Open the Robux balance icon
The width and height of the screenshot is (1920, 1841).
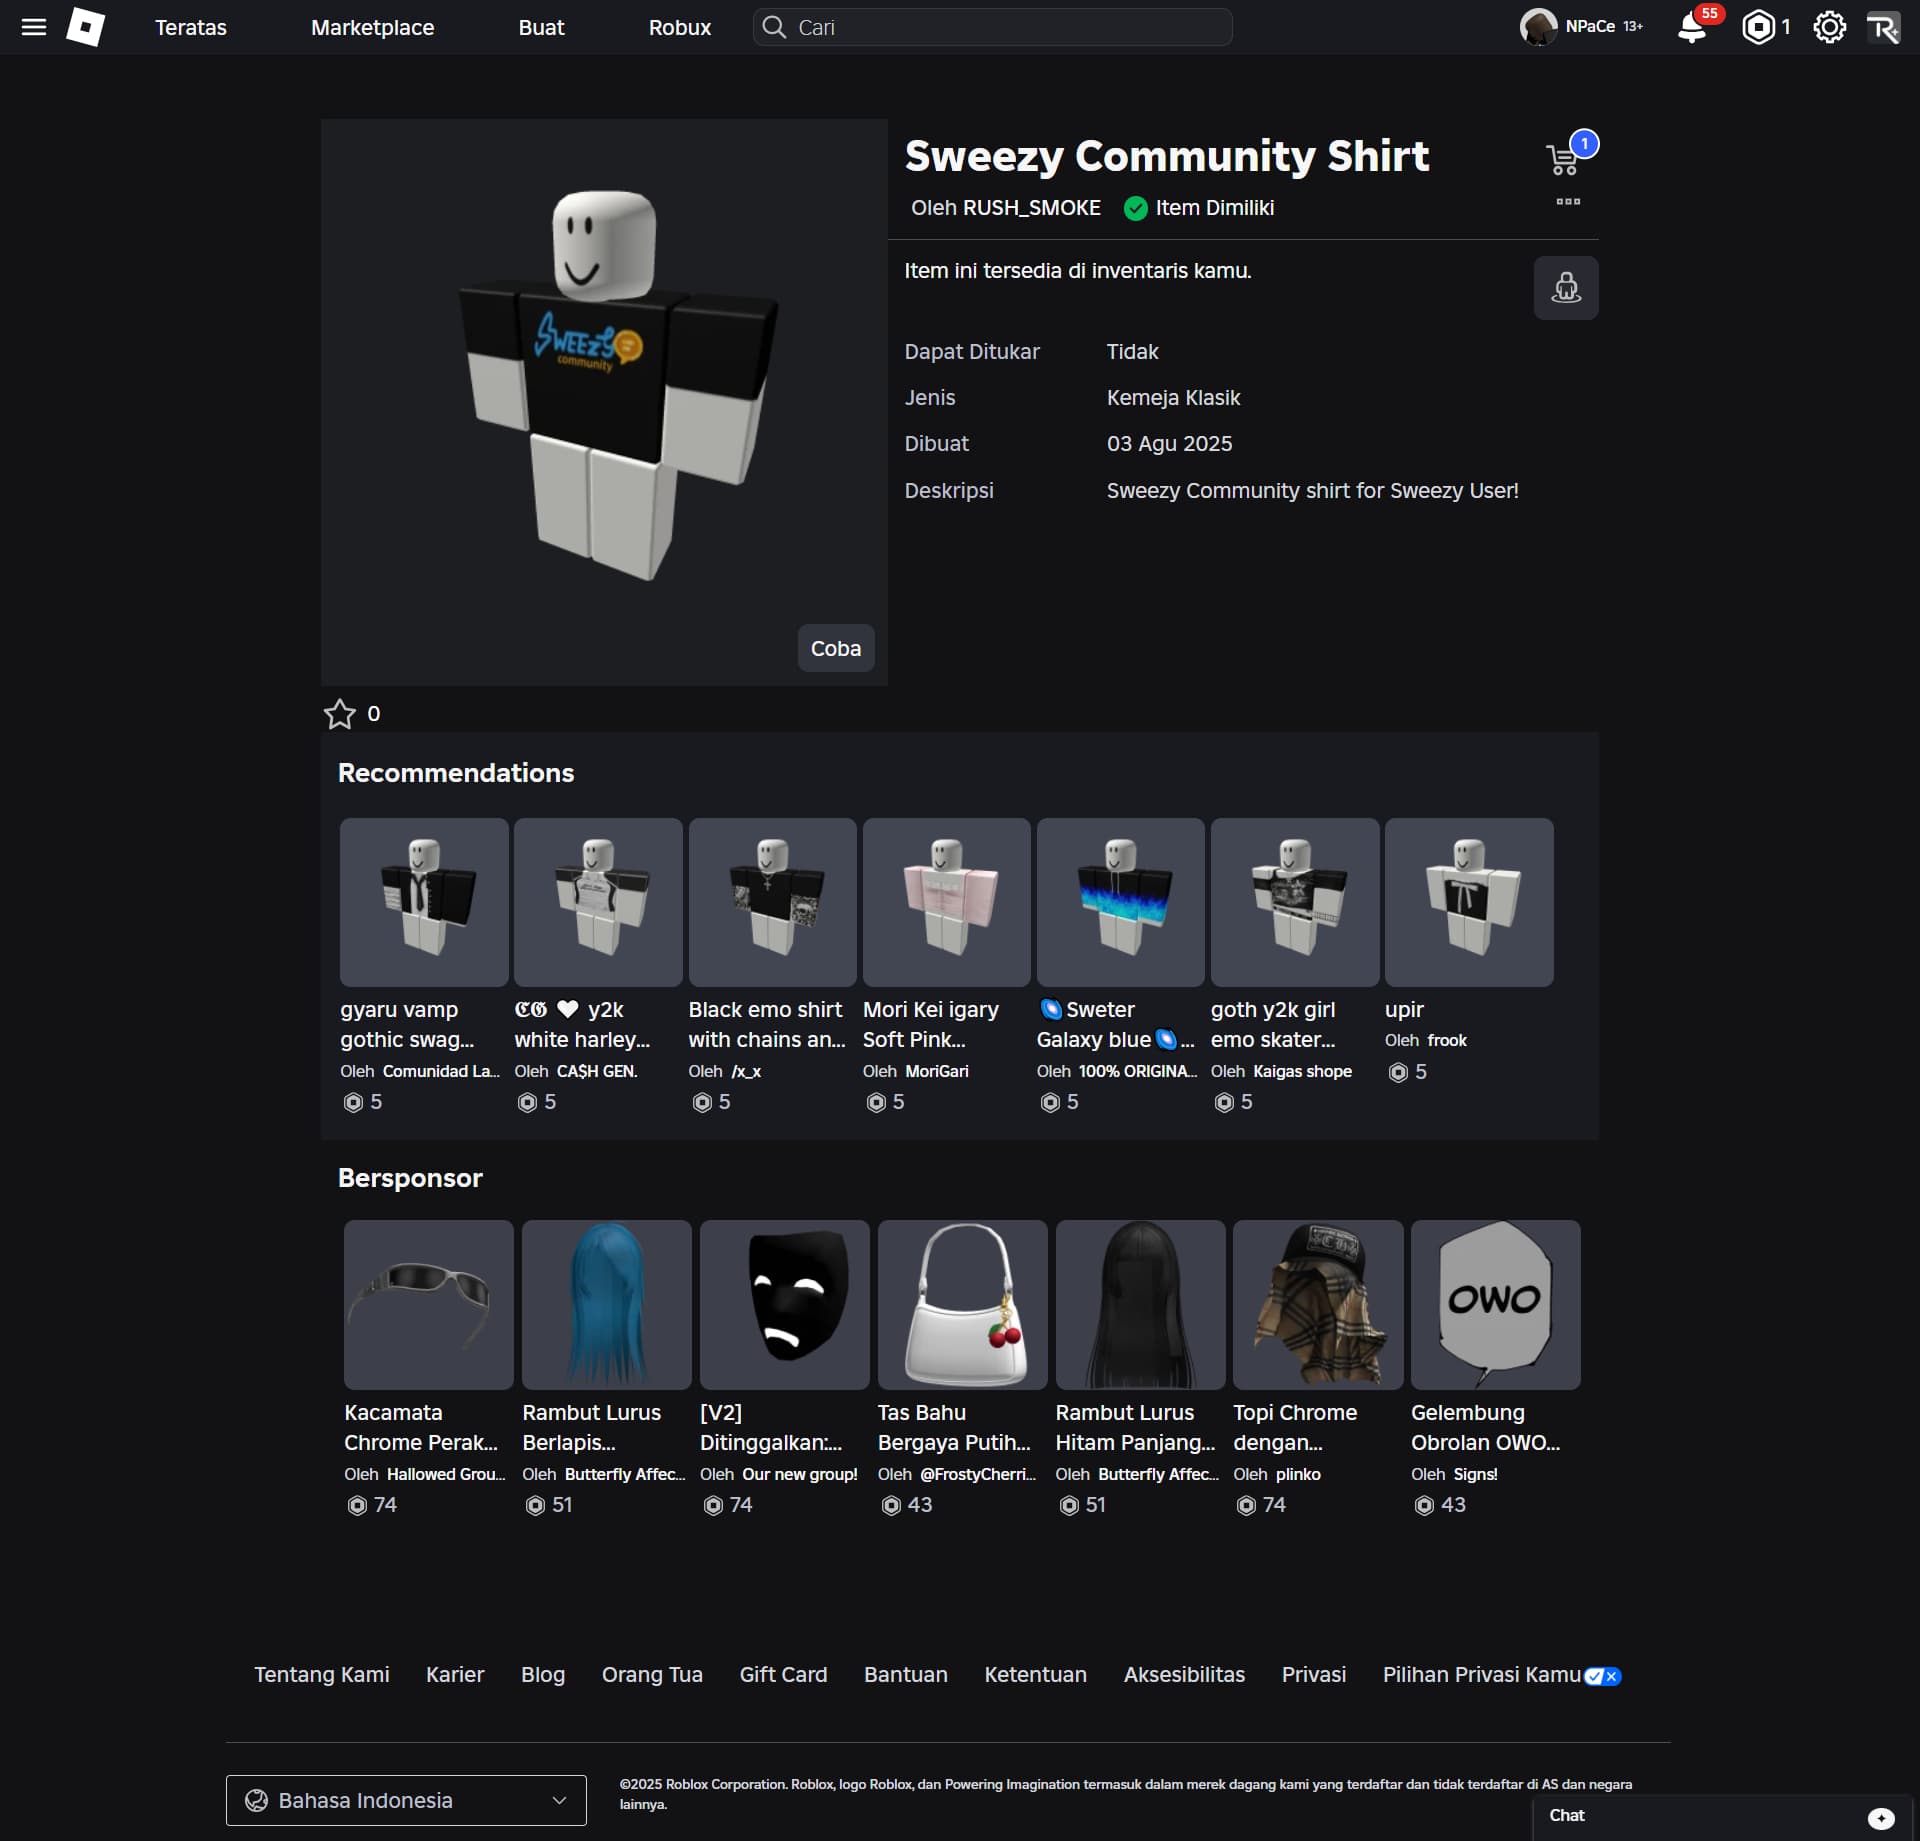(x=1758, y=27)
